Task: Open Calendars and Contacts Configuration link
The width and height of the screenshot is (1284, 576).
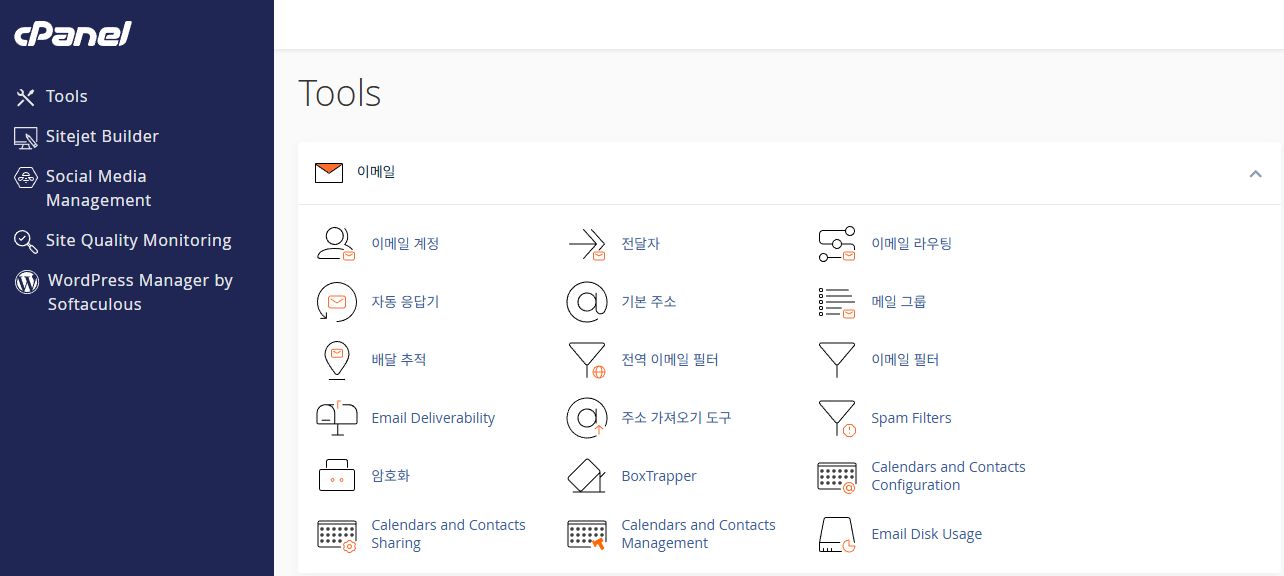Action: pos(948,476)
